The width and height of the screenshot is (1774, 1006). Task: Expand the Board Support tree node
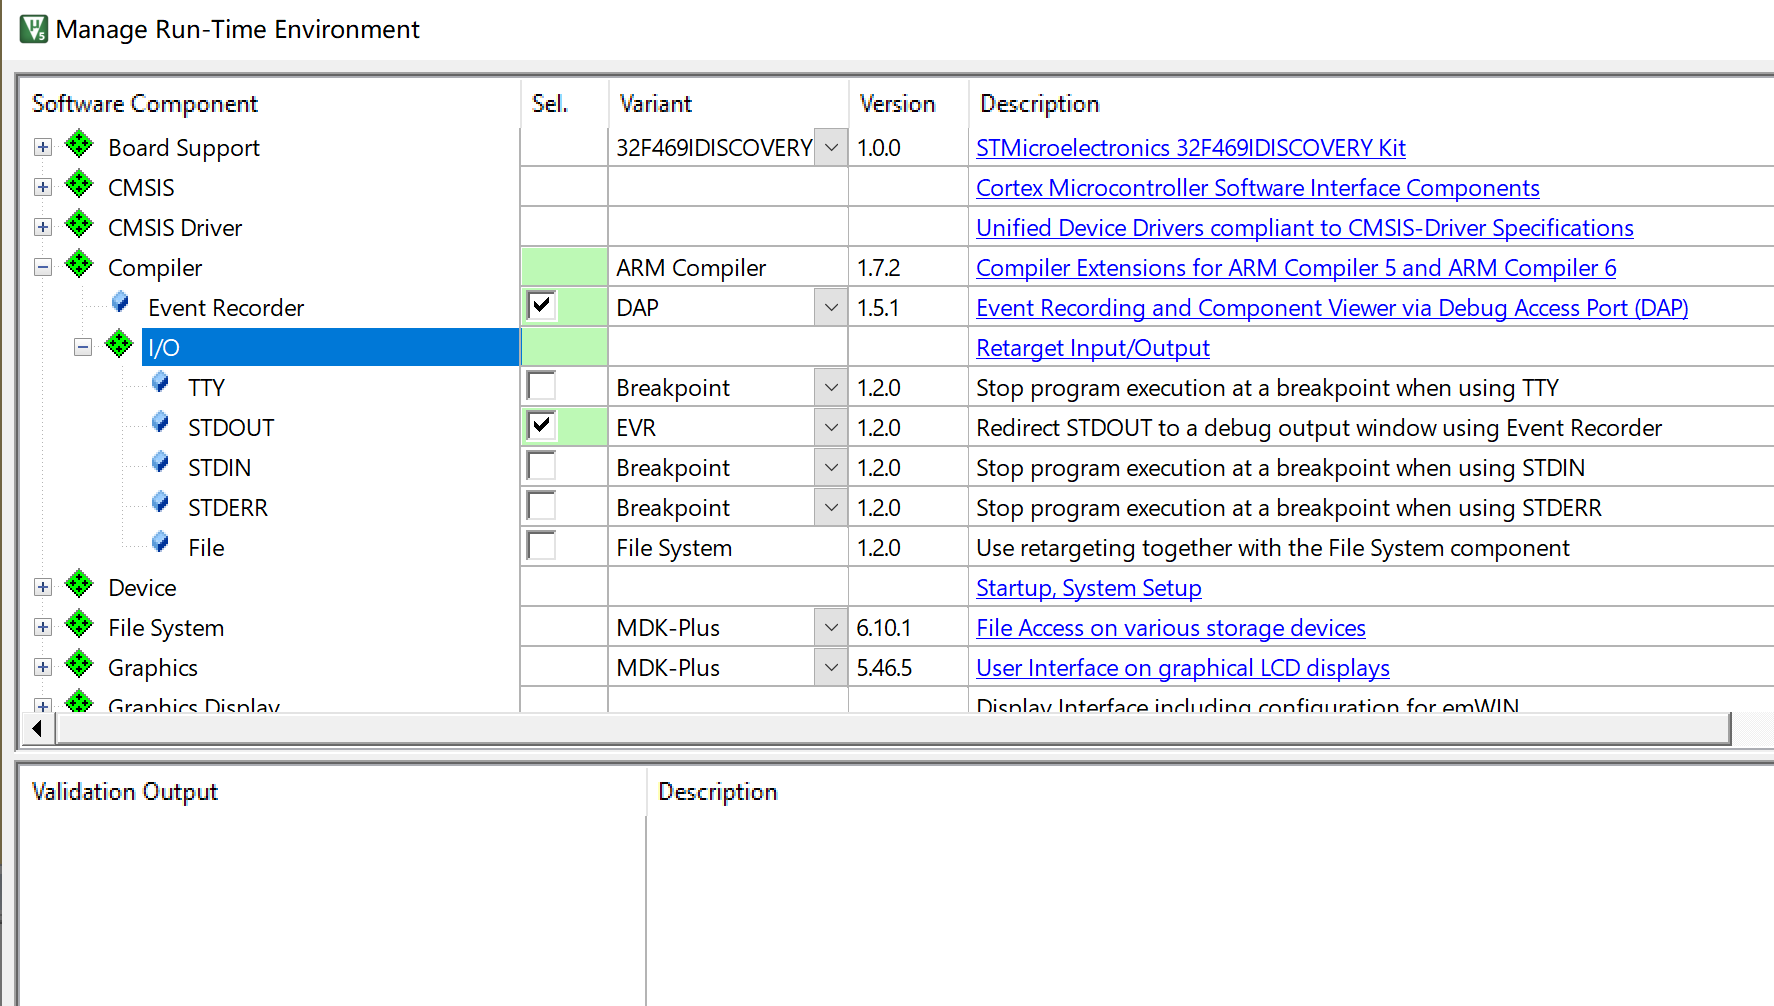click(43, 147)
